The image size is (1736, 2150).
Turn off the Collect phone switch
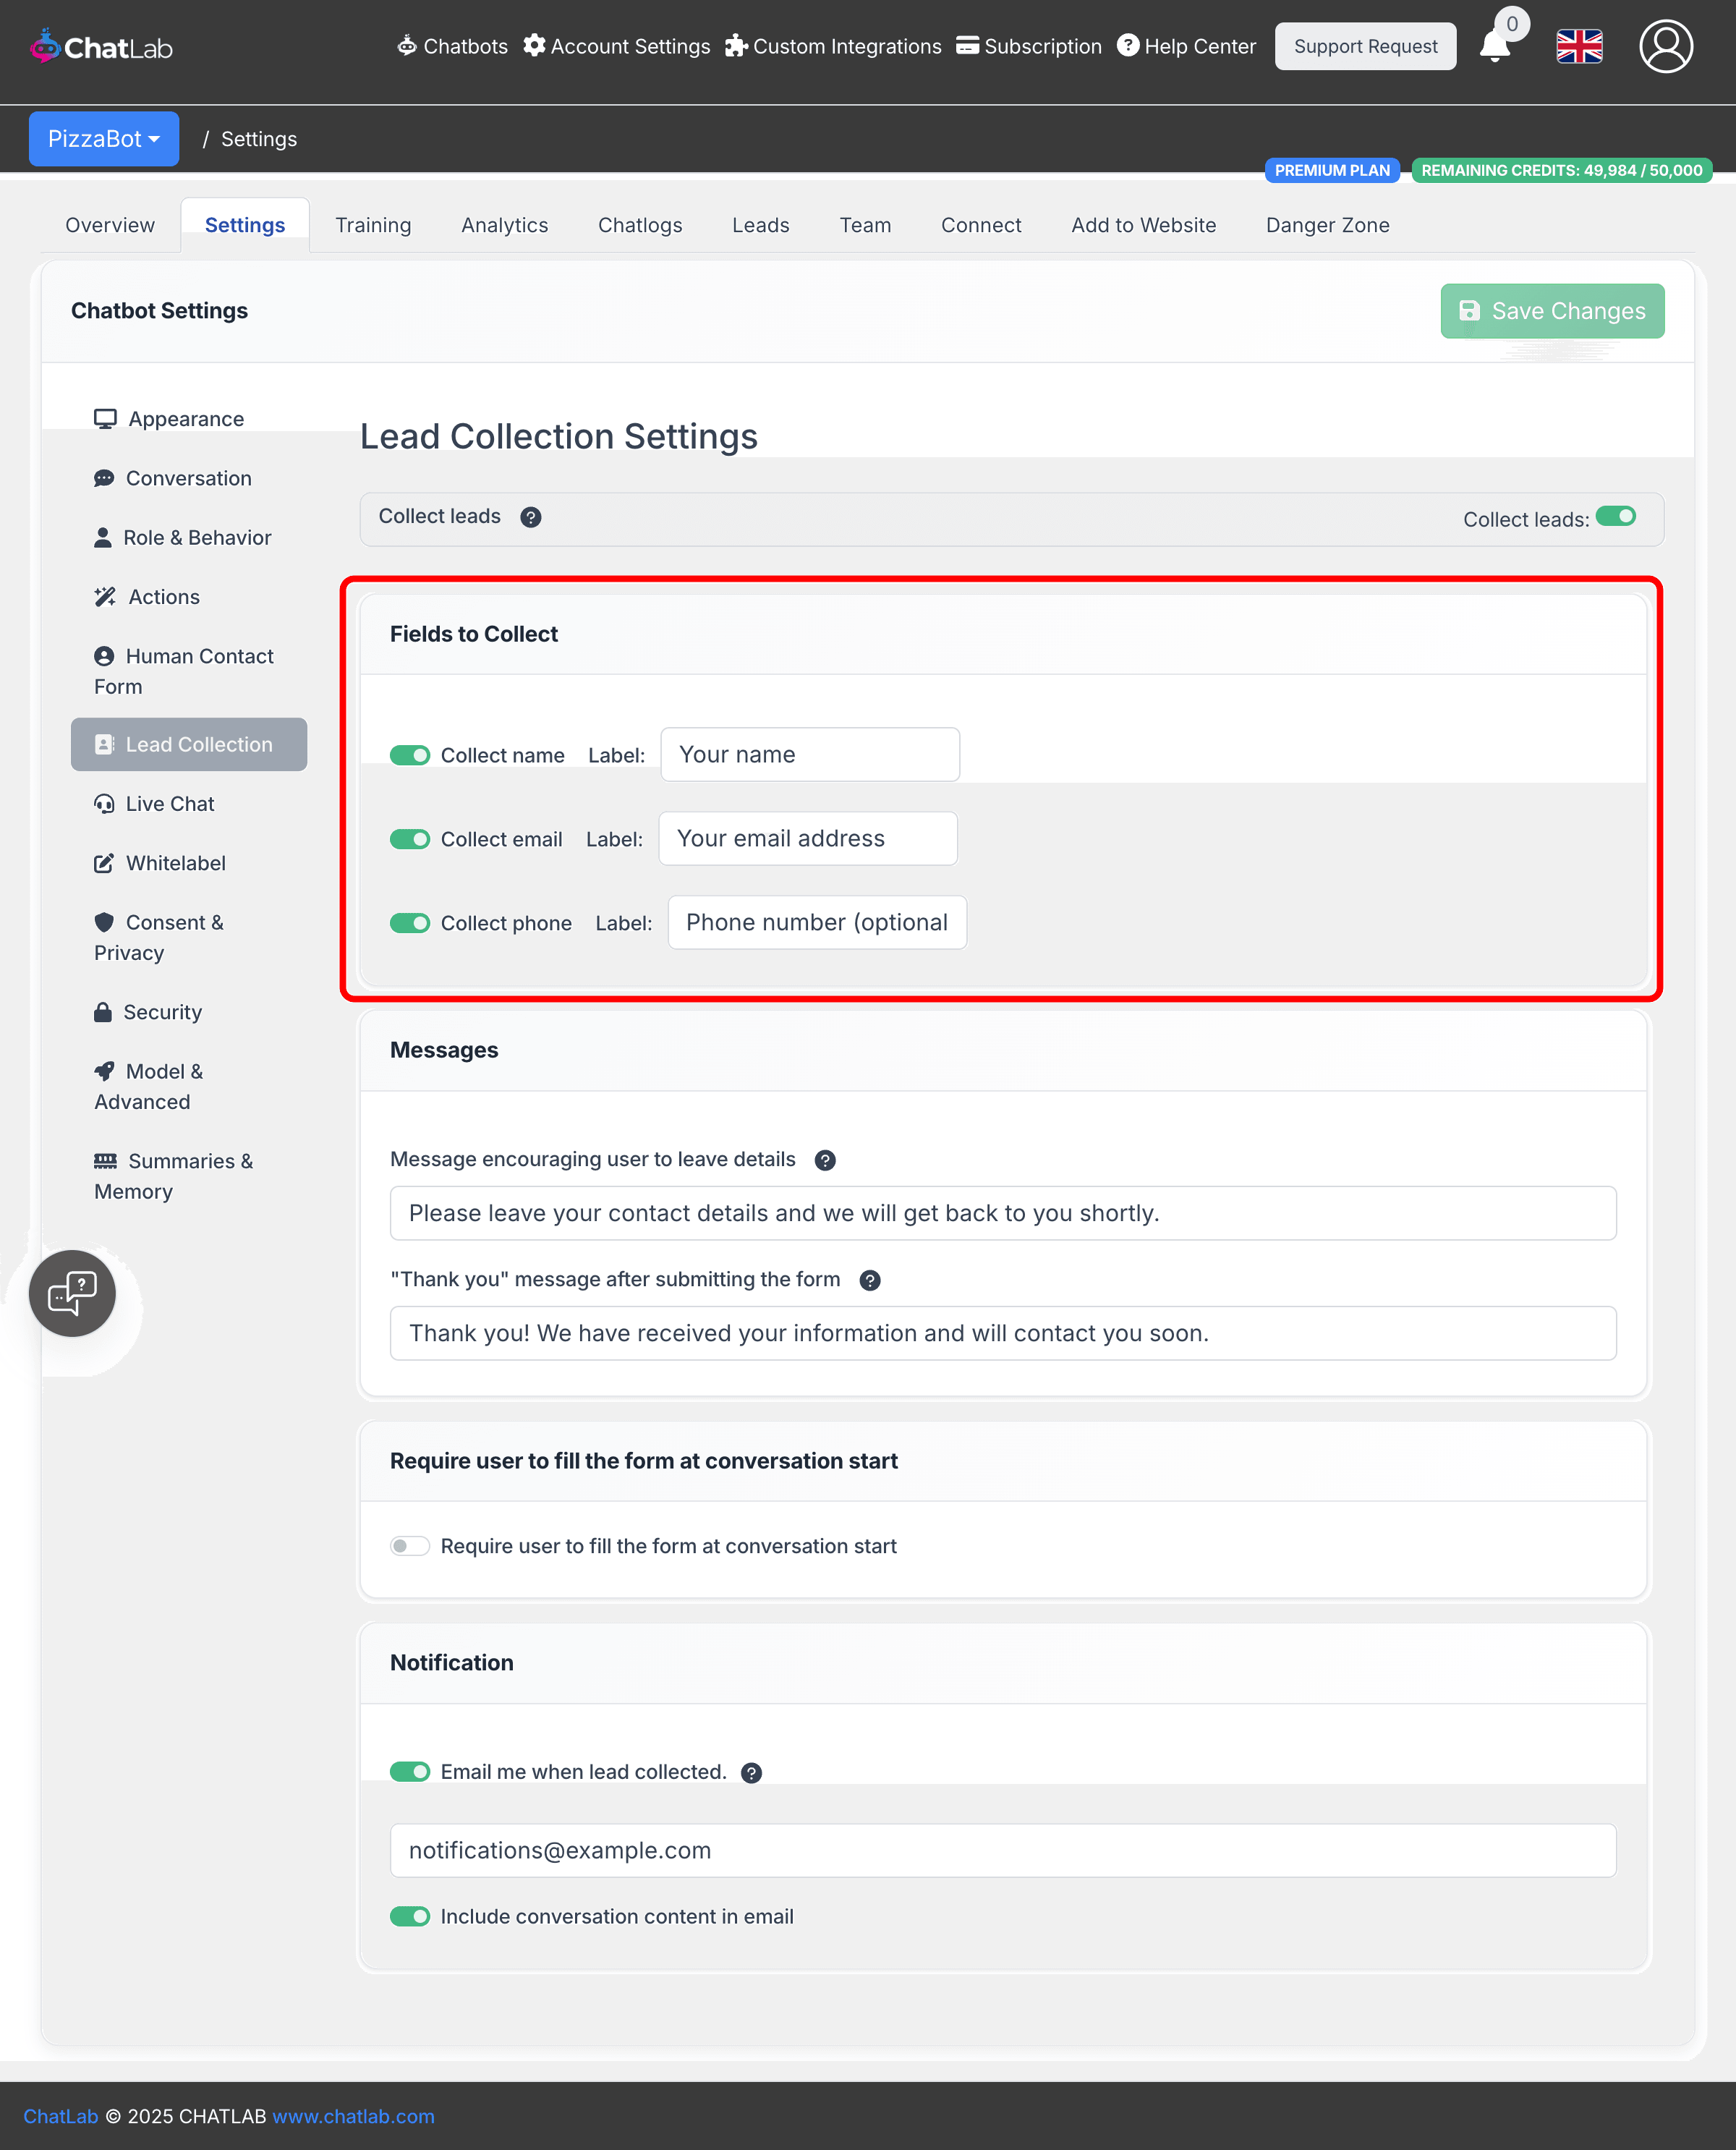(410, 923)
